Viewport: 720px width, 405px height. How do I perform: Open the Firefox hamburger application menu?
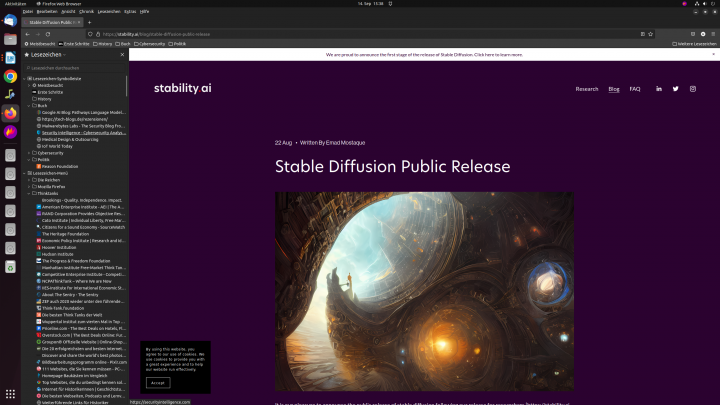tap(713, 34)
